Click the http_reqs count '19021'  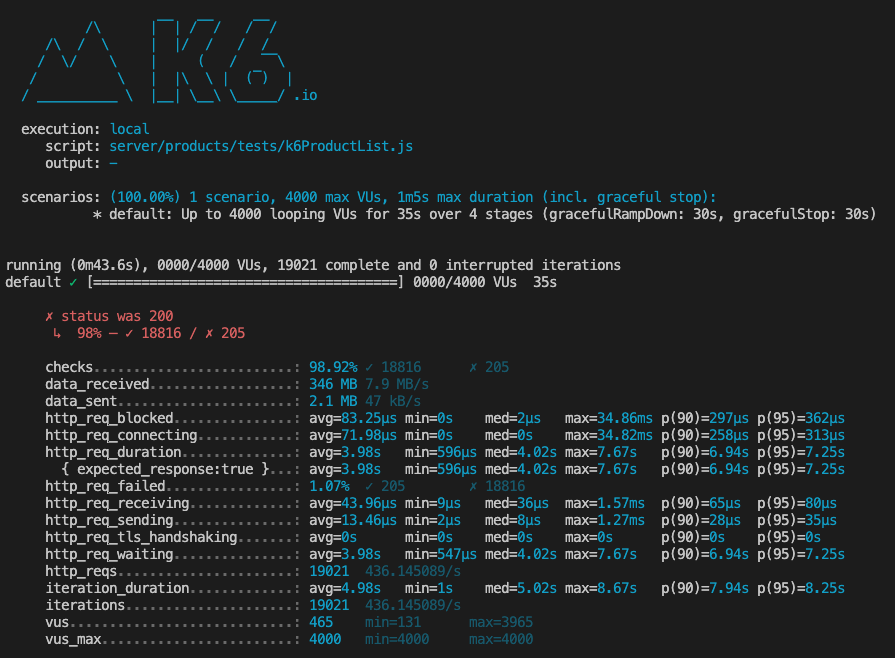pos(329,571)
